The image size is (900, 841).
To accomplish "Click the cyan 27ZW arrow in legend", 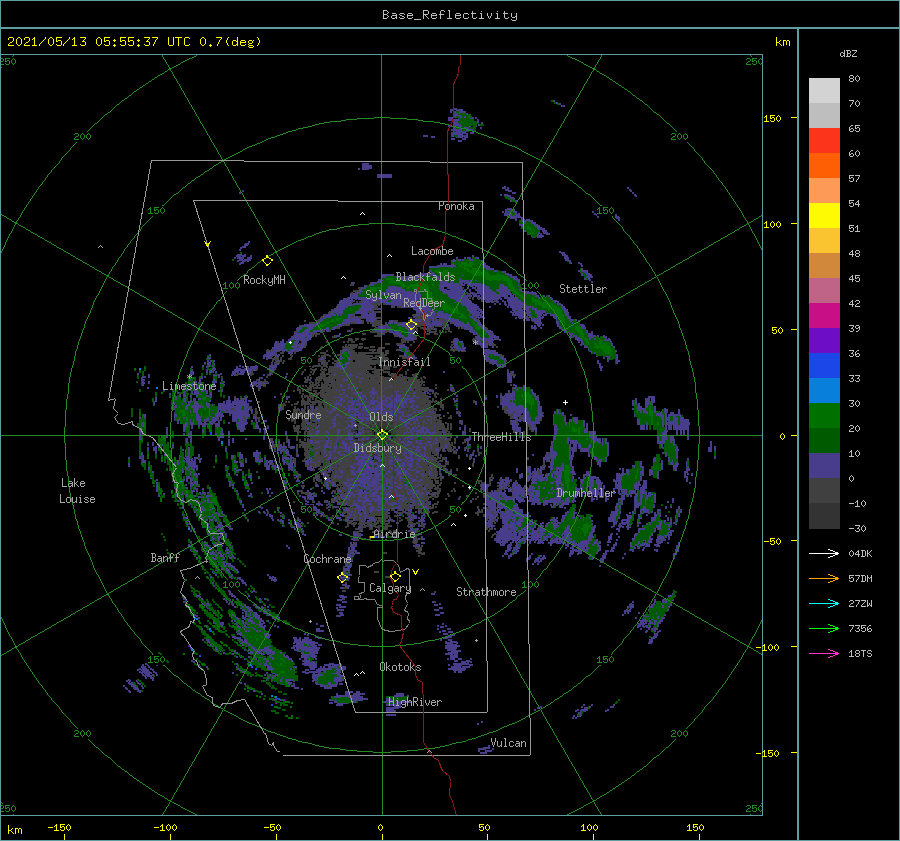I will [x=824, y=603].
